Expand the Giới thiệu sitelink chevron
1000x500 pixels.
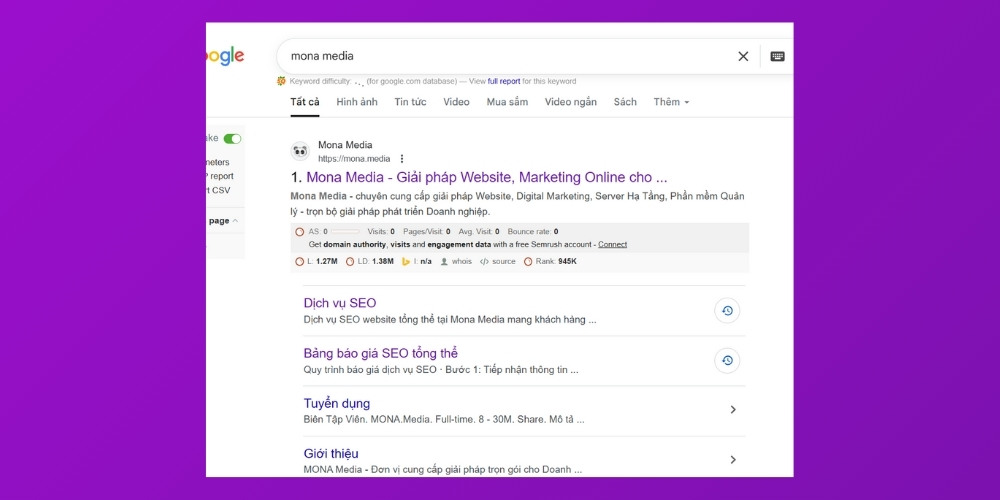pos(733,459)
